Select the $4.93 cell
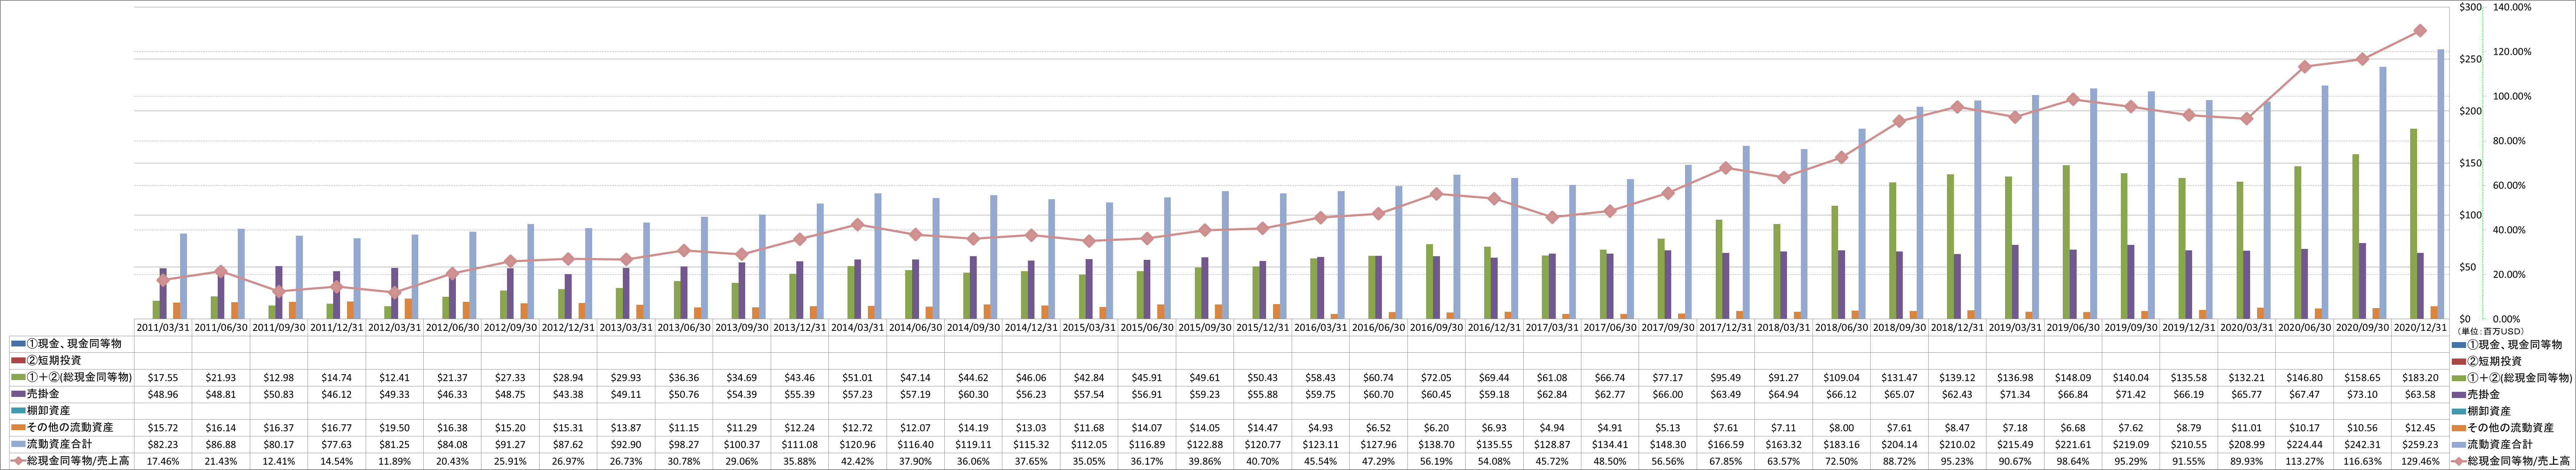The width and height of the screenshot is (2576, 470). click(1321, 428)
